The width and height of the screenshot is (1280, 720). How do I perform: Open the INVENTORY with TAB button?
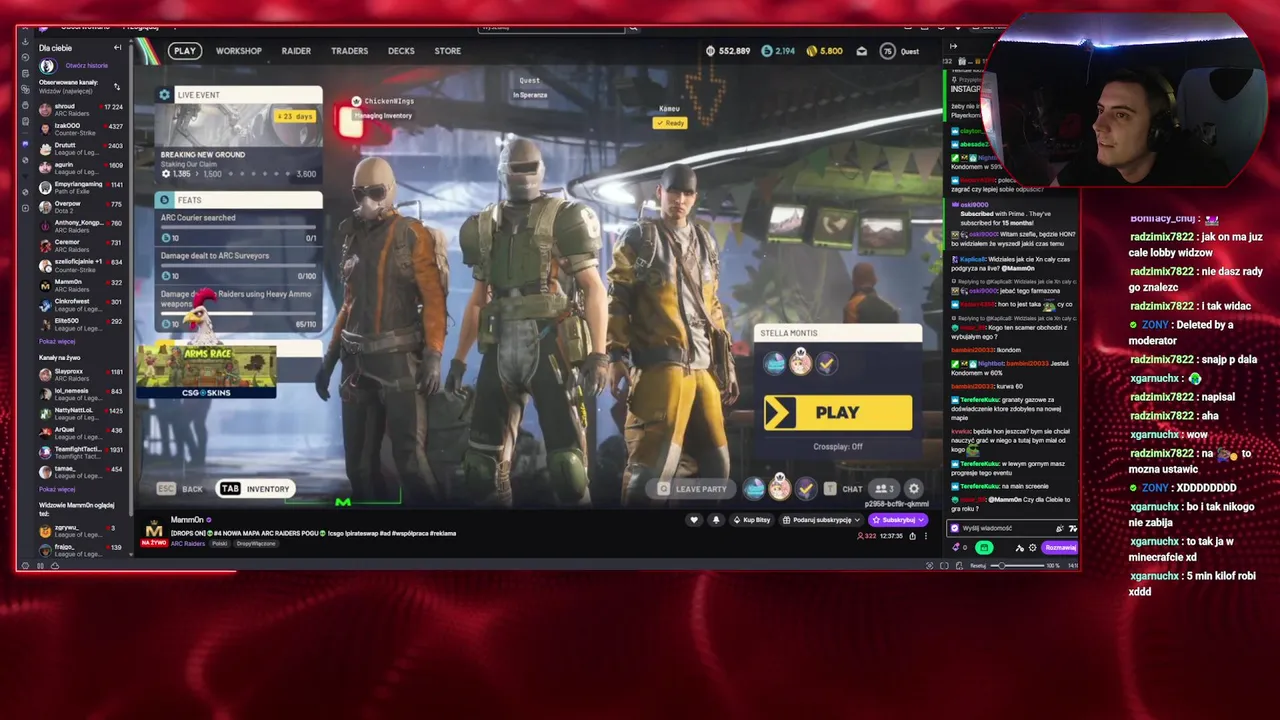coord(256,489)
